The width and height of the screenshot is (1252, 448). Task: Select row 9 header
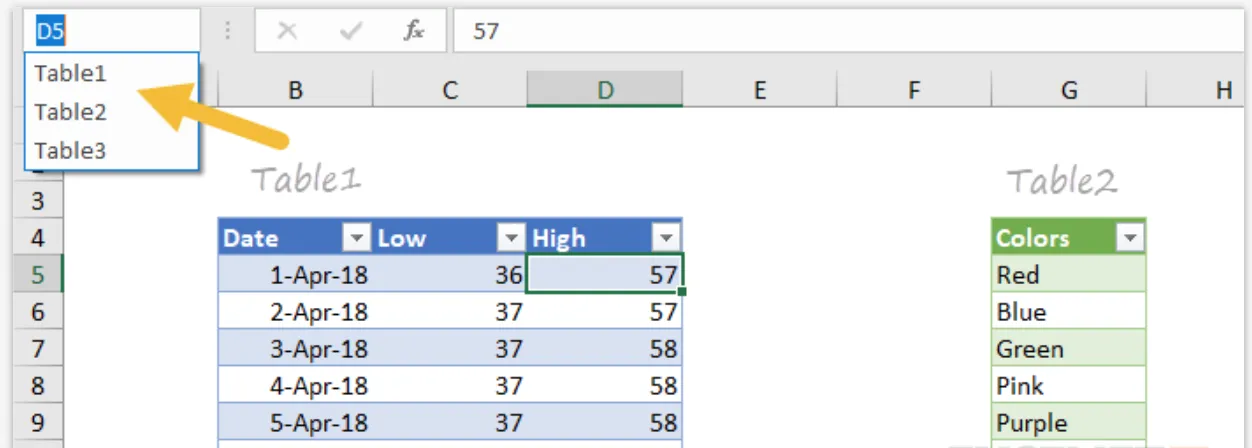38,423
